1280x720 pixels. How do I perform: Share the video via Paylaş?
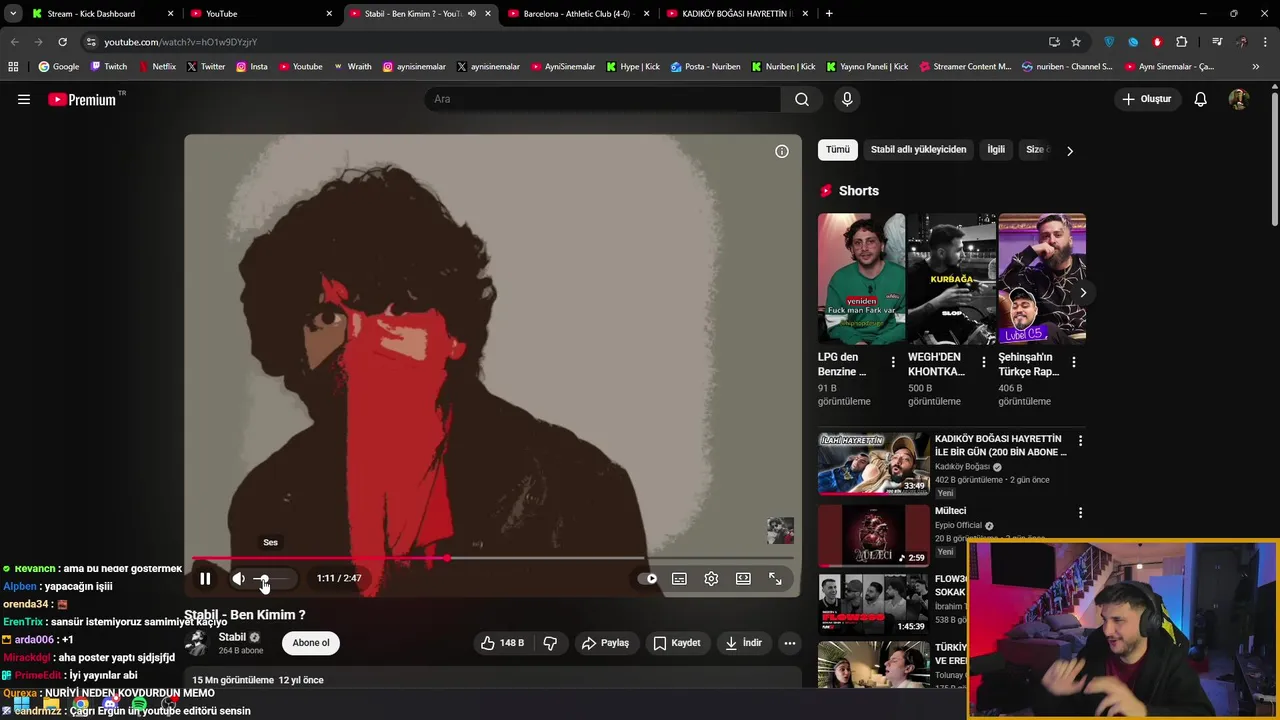605,643
